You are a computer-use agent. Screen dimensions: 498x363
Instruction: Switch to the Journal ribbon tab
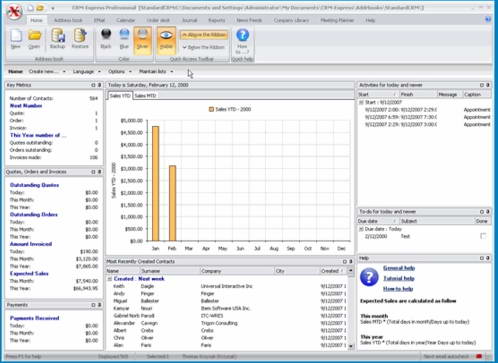190,20
